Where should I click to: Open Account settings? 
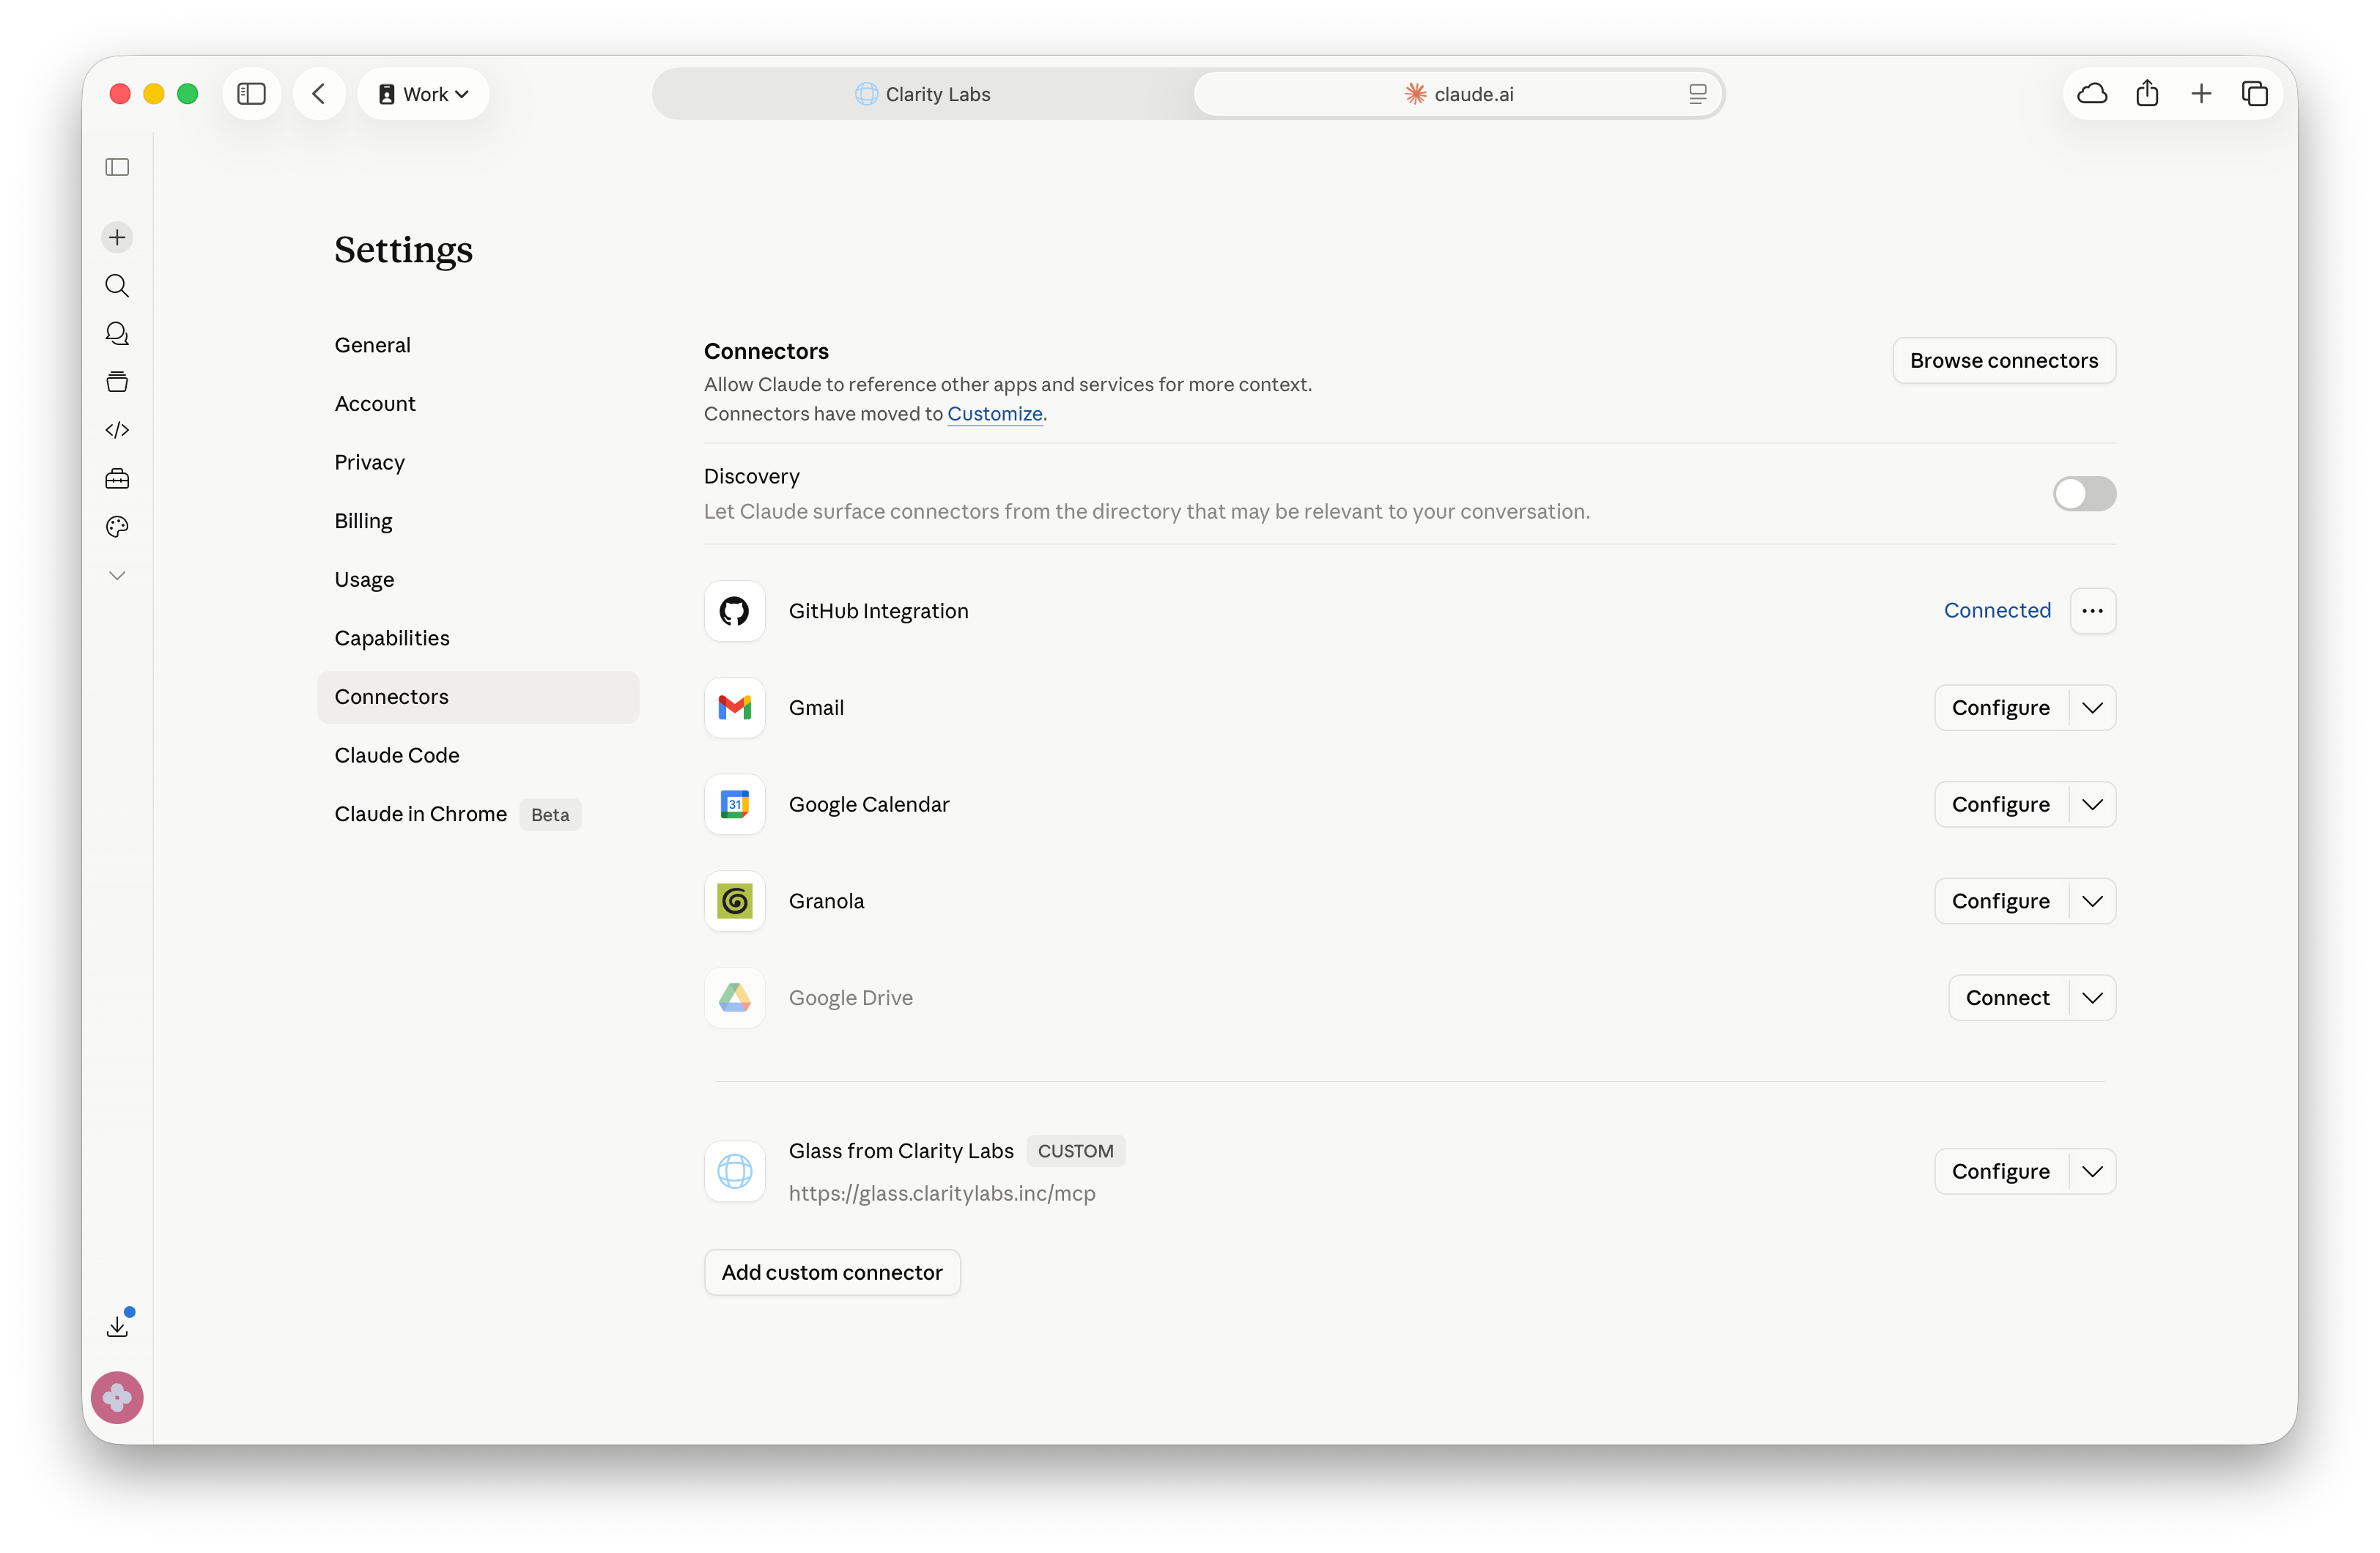click(478, 404)
